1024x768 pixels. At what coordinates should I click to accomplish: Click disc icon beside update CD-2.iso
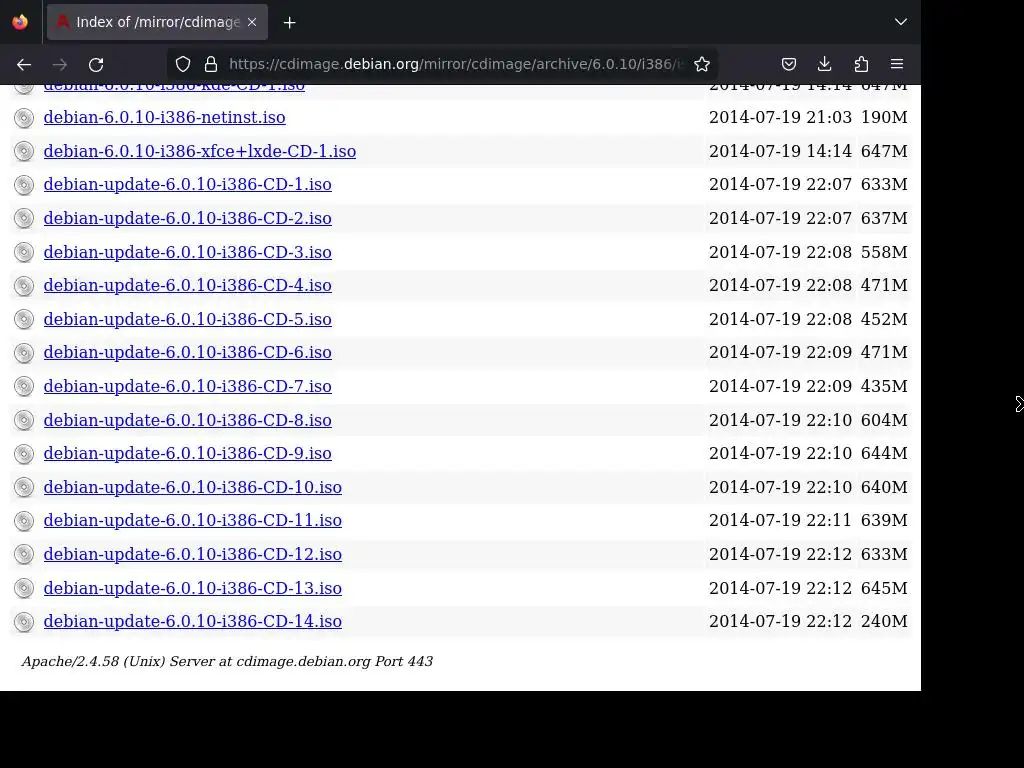[24, 218]
